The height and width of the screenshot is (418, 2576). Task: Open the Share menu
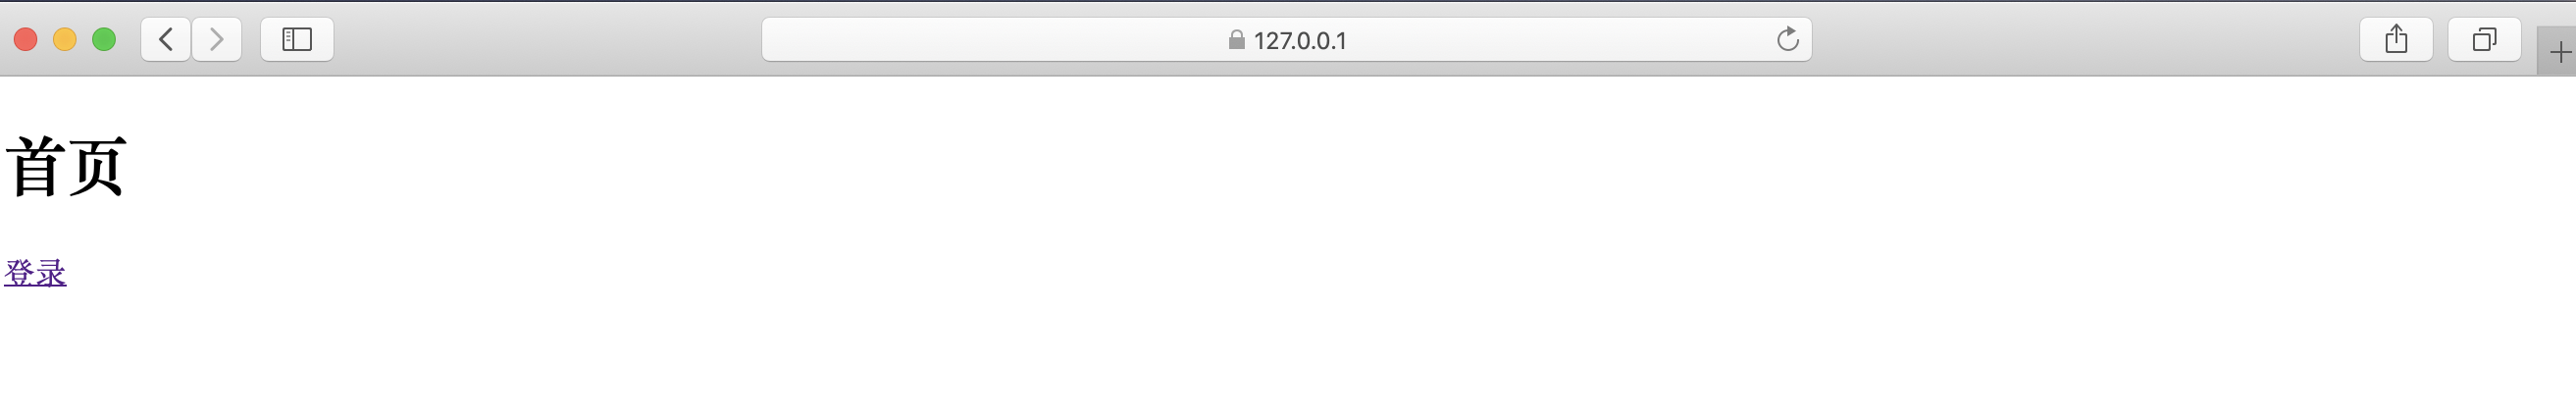click(x=2396, y=40)
